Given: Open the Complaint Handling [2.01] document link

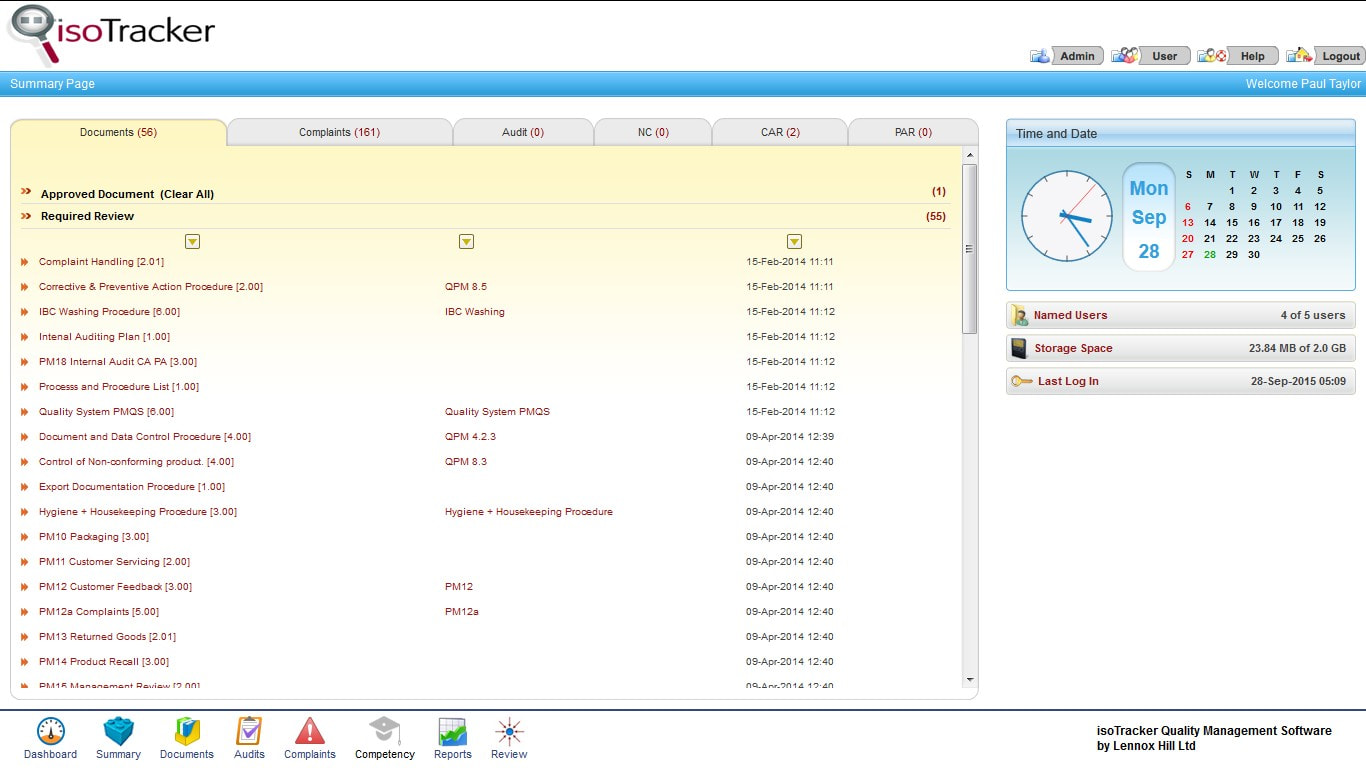Looking at the screenshot, I should point(101,262).
